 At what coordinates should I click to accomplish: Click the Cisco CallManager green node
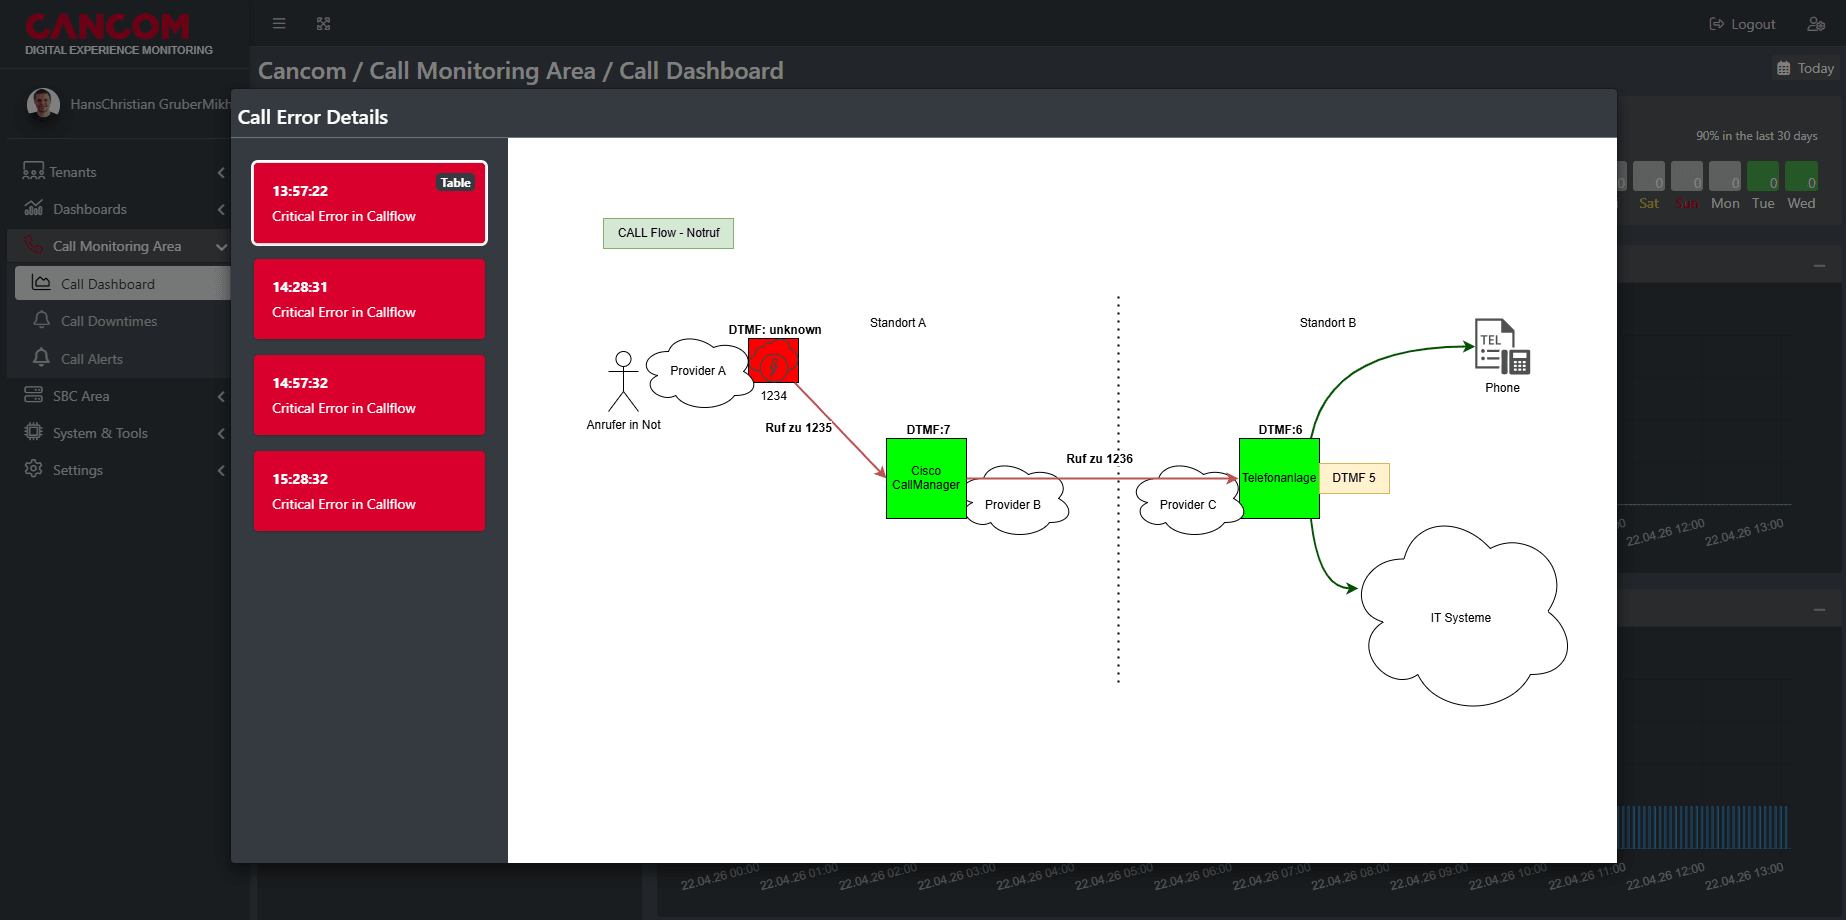926,478
